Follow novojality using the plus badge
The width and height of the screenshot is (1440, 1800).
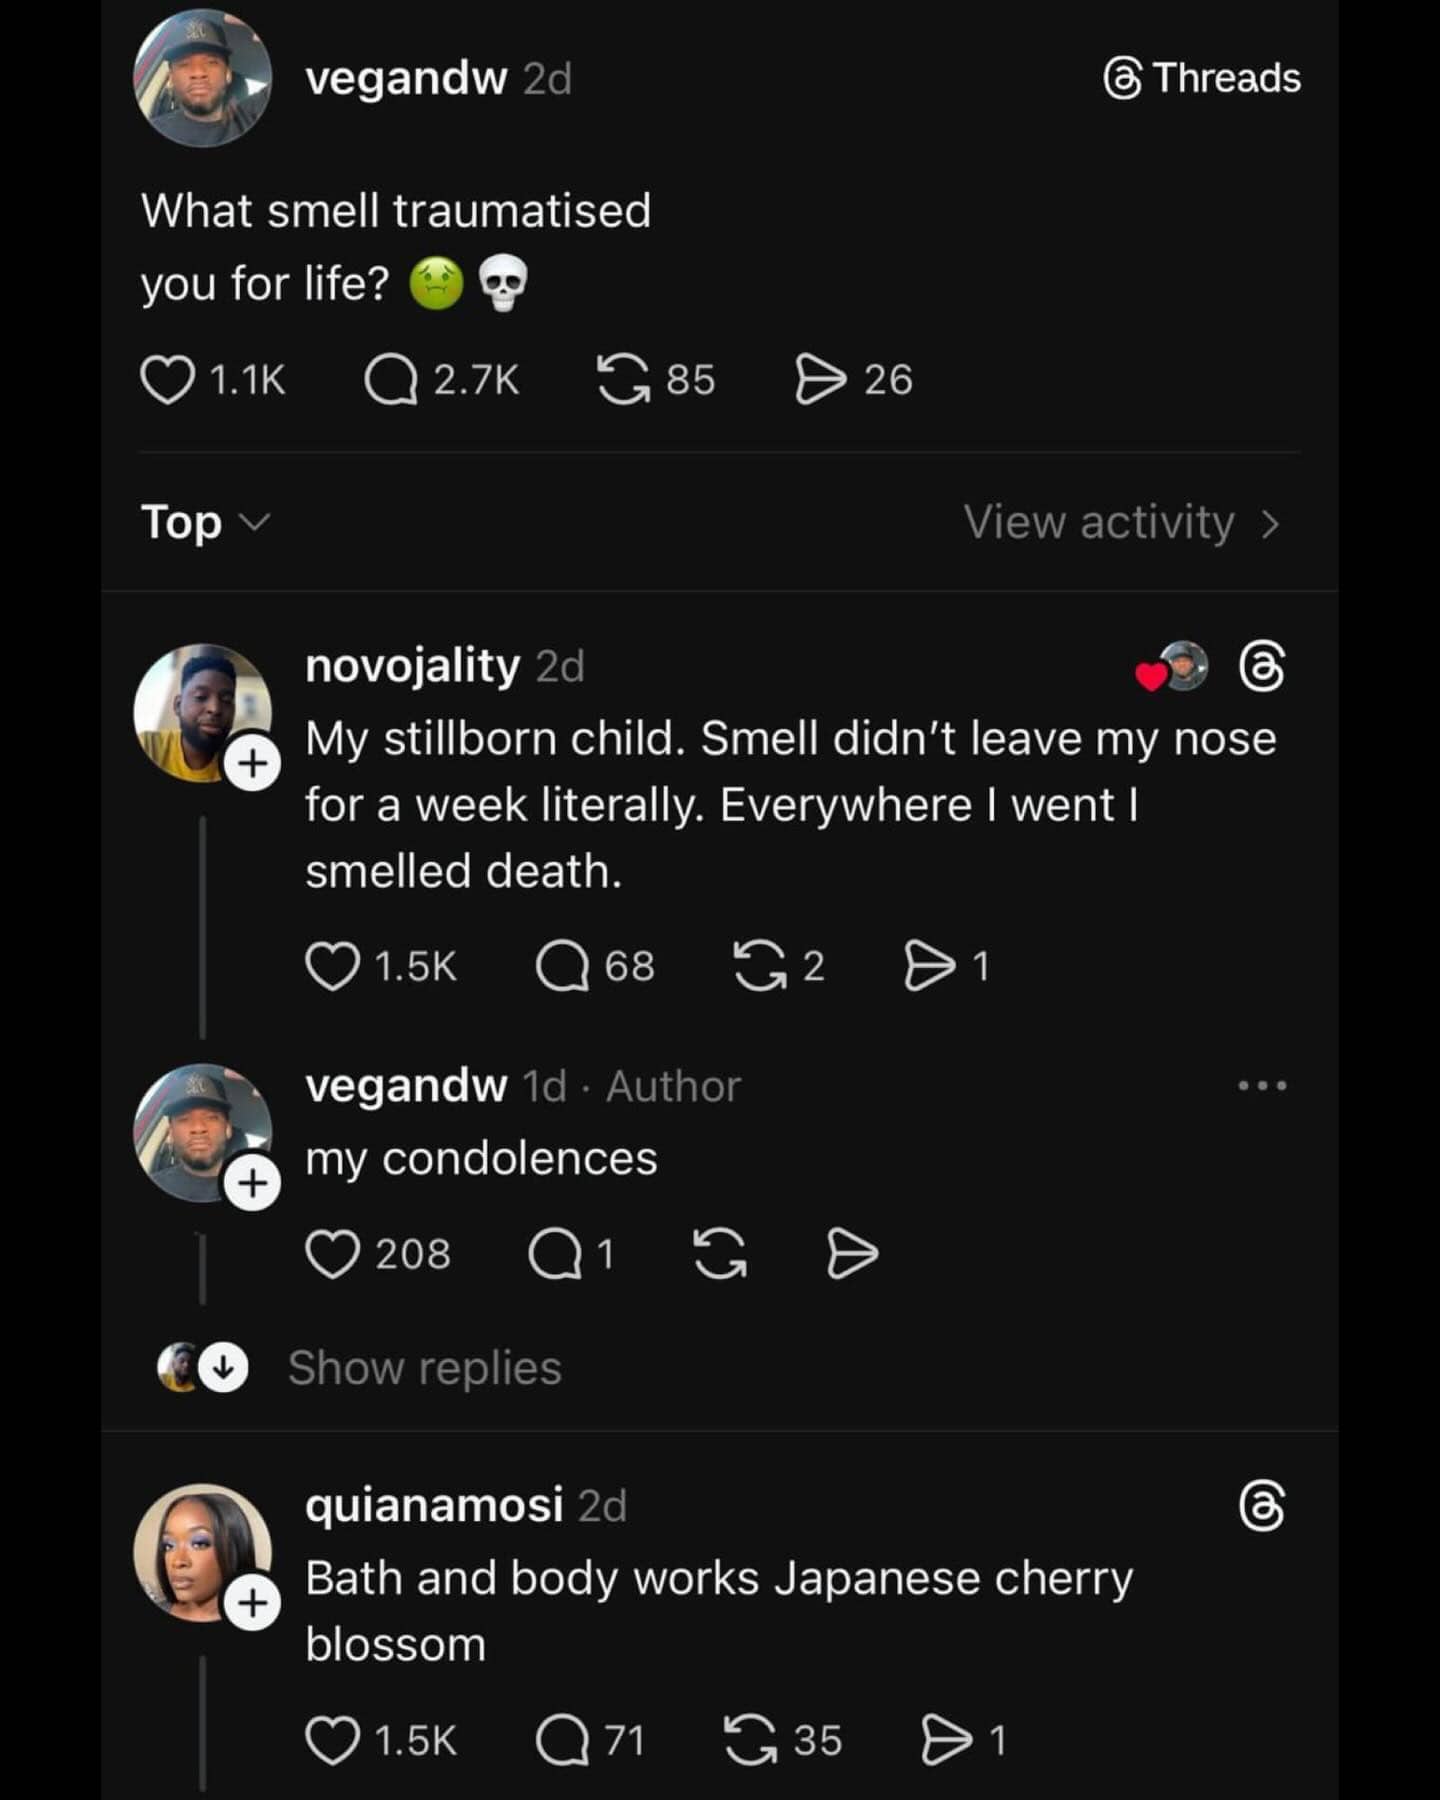click(252, 764)
